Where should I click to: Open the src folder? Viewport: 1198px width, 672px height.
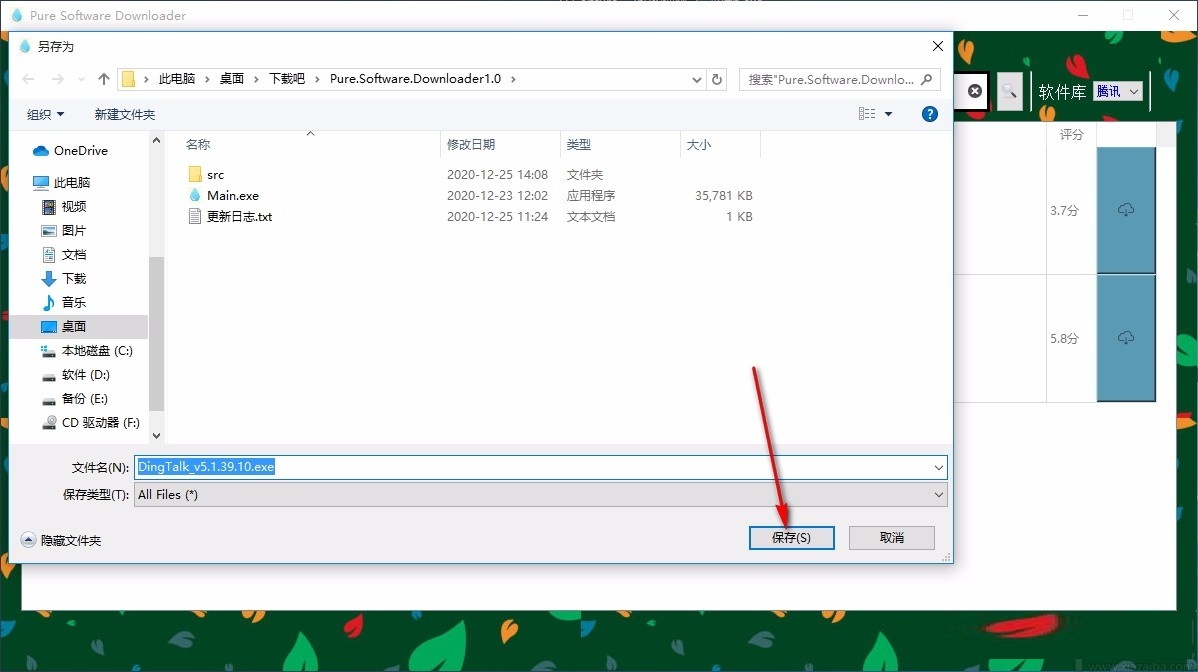tap(213, 173)
